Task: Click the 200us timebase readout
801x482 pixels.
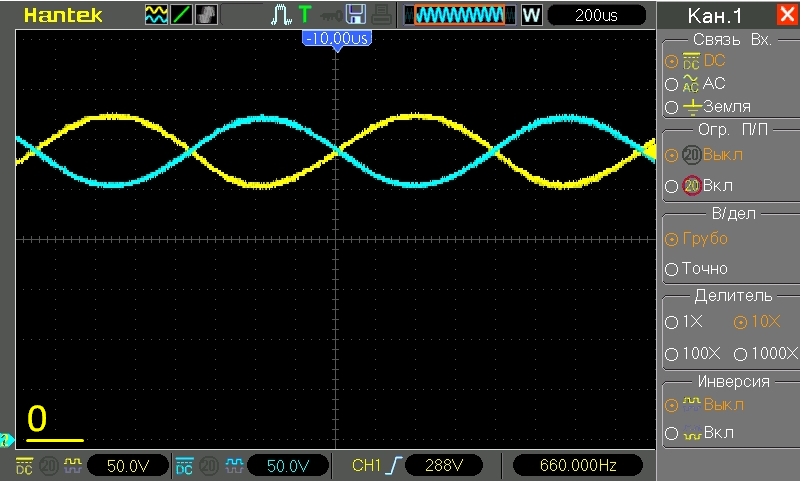Action: (596, 15)
